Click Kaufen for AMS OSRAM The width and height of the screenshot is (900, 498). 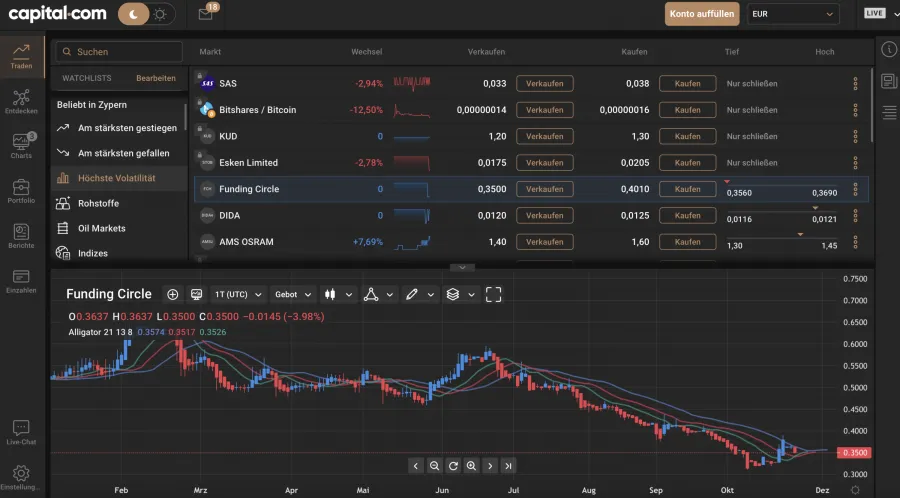point(688,242)
